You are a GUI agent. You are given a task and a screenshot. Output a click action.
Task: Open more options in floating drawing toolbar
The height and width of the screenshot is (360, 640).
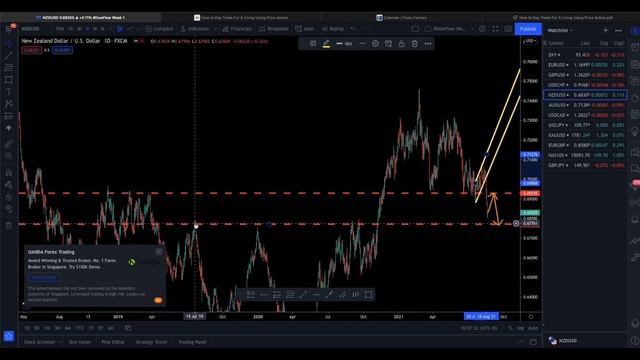[x=428, y=44]
